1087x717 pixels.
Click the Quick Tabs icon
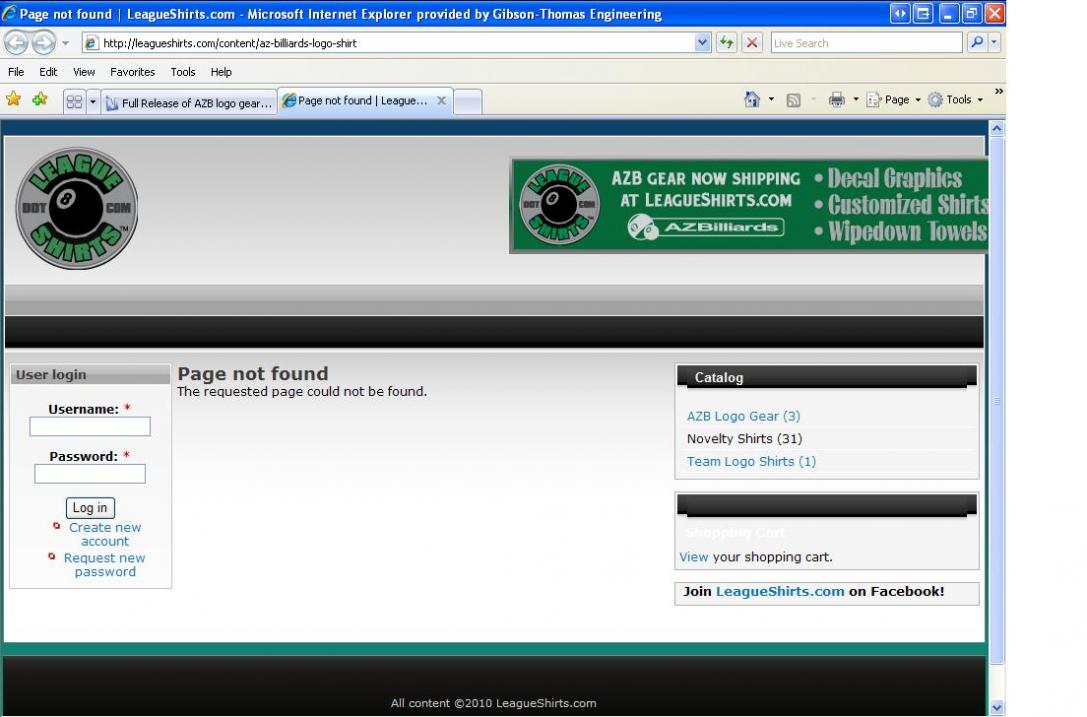click(74, 103)
